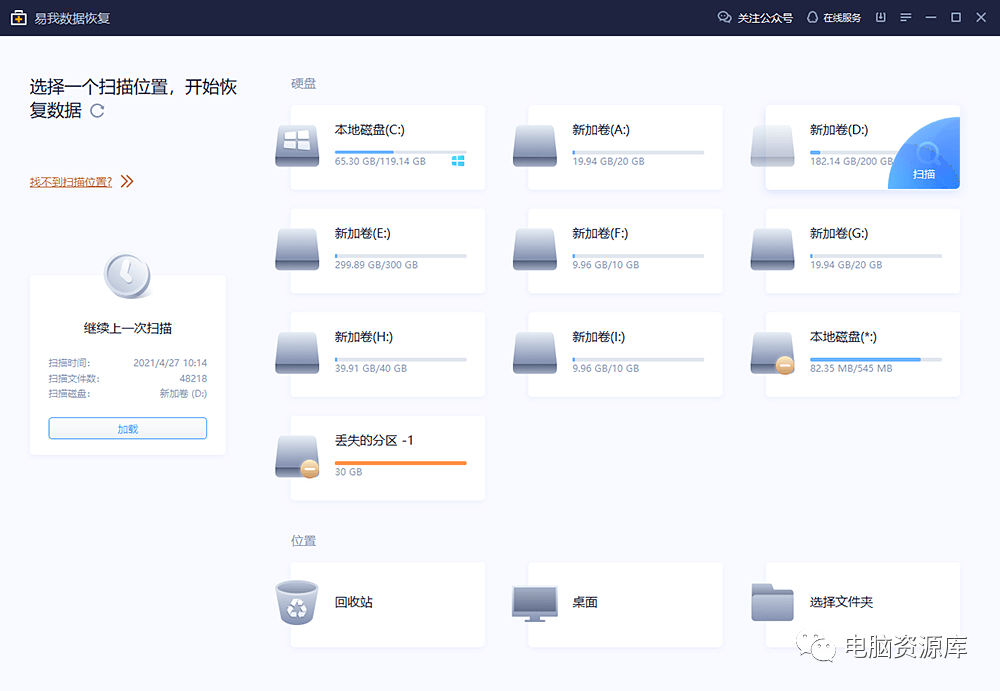
Task: Click the 硬盘 section heading
Action: [304, 84]
